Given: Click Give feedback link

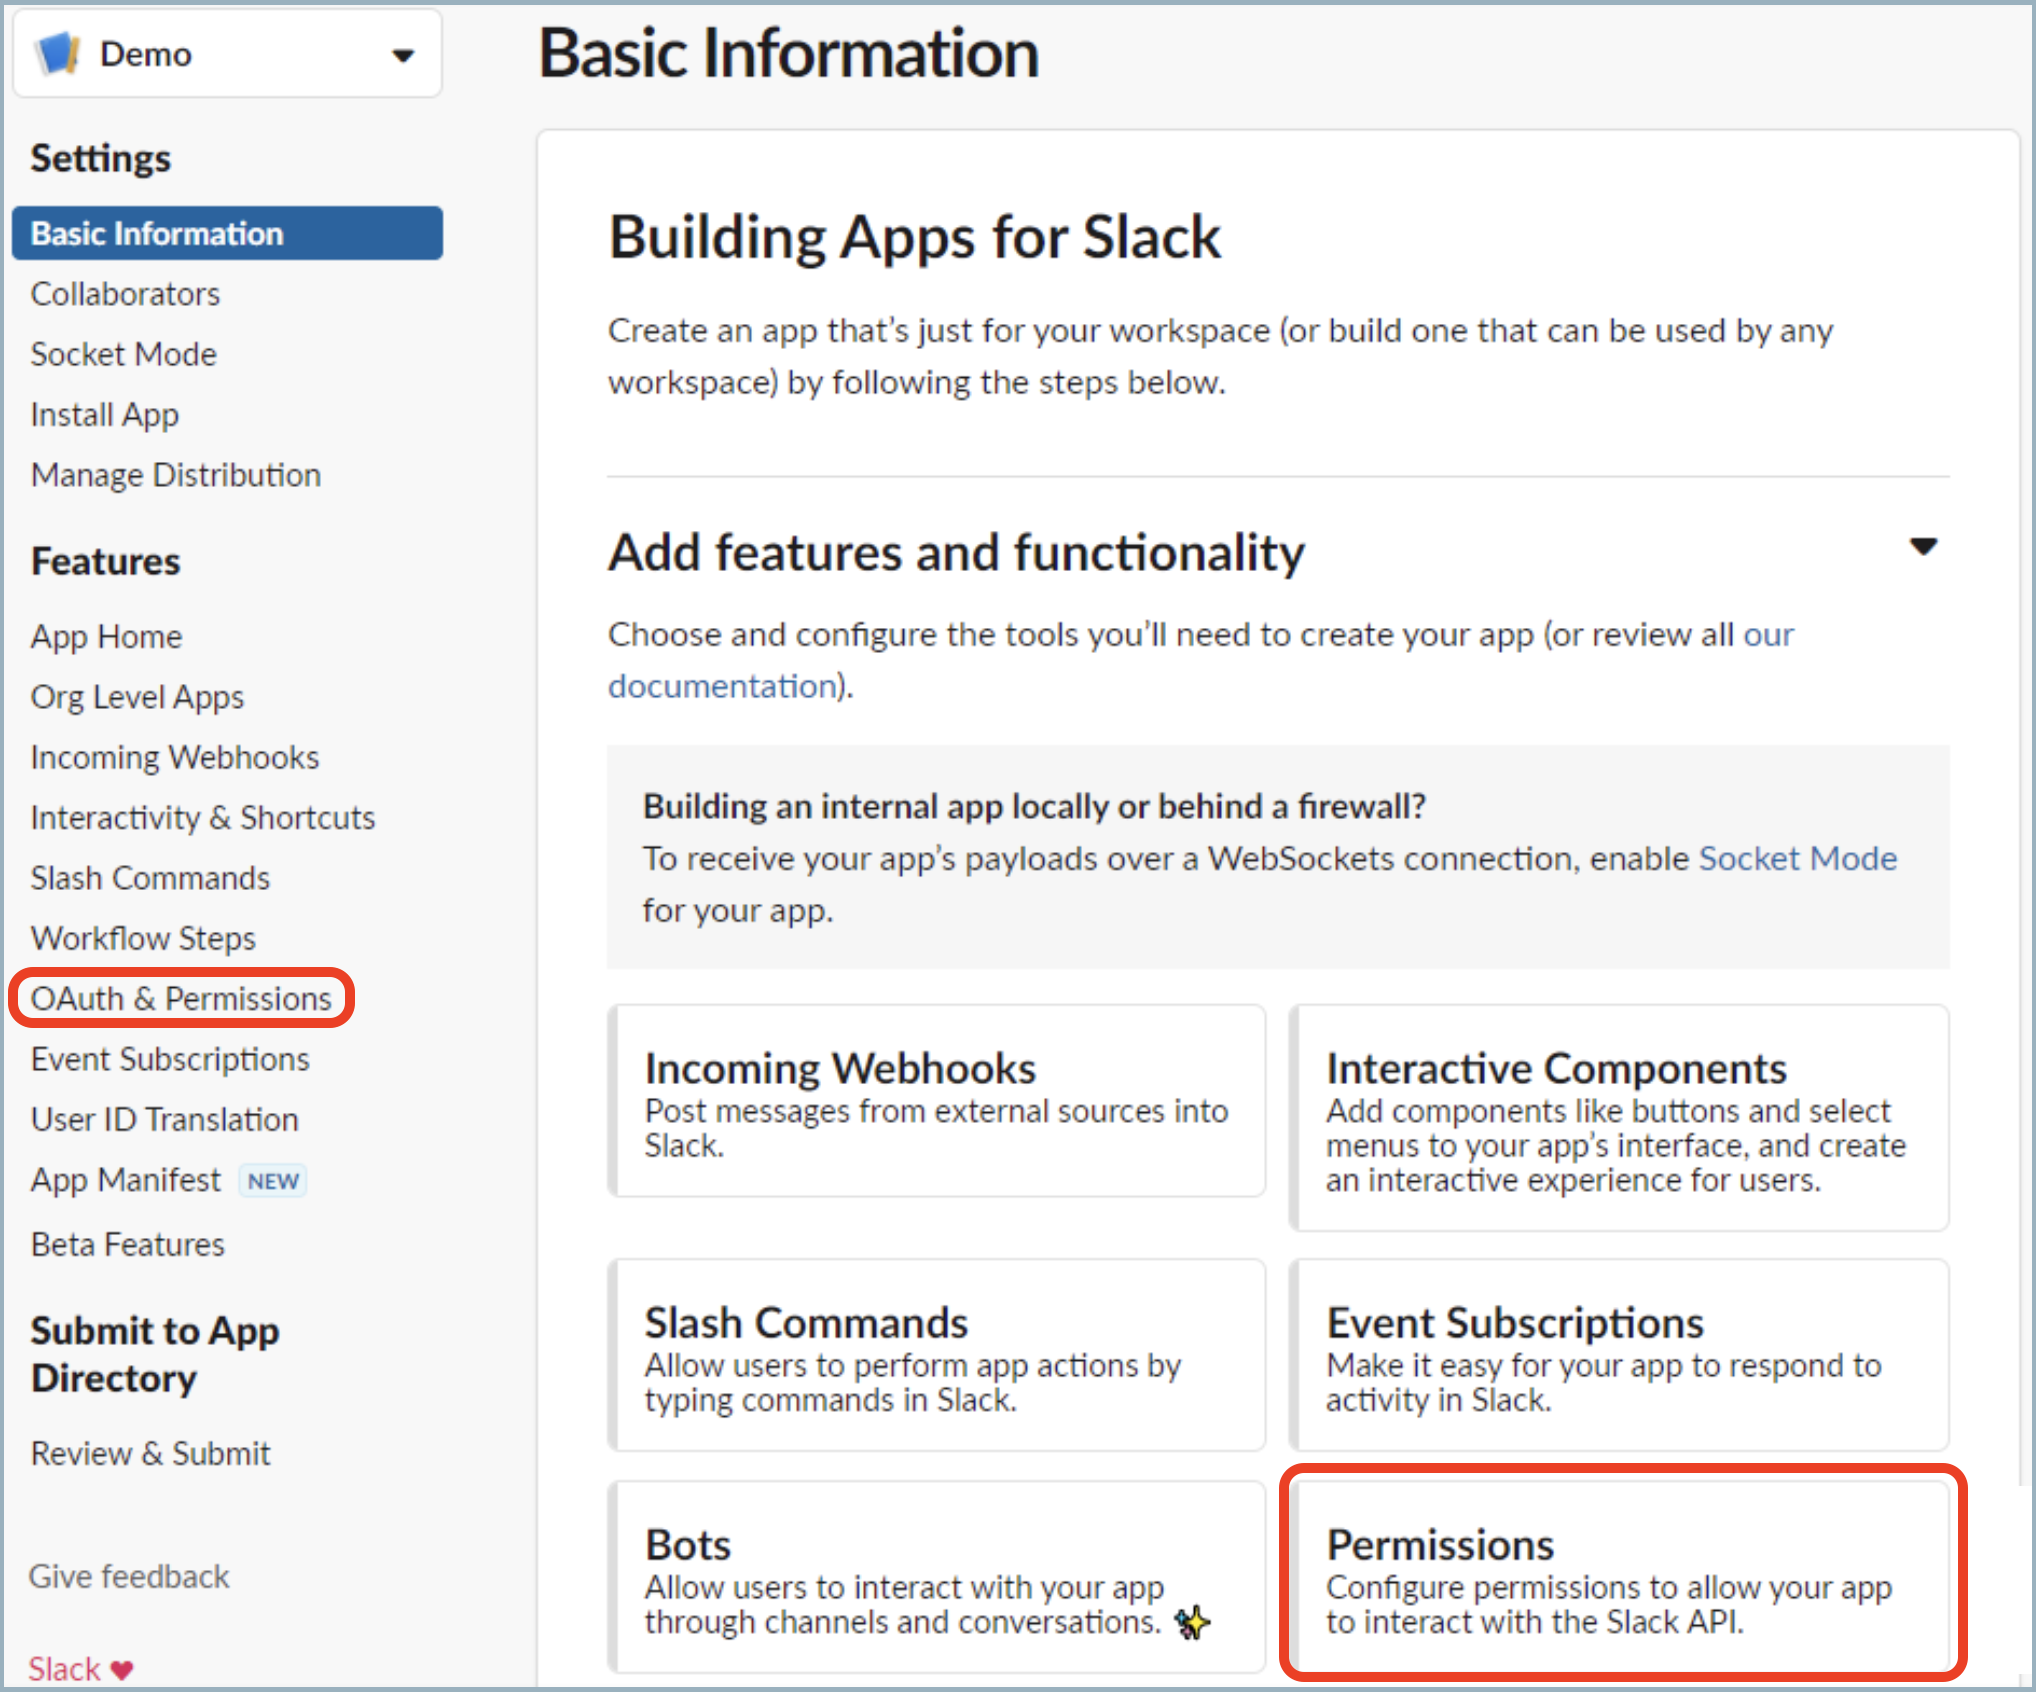Looking at the screenshot, I should pyautogui.click(x=129, y=1576).
